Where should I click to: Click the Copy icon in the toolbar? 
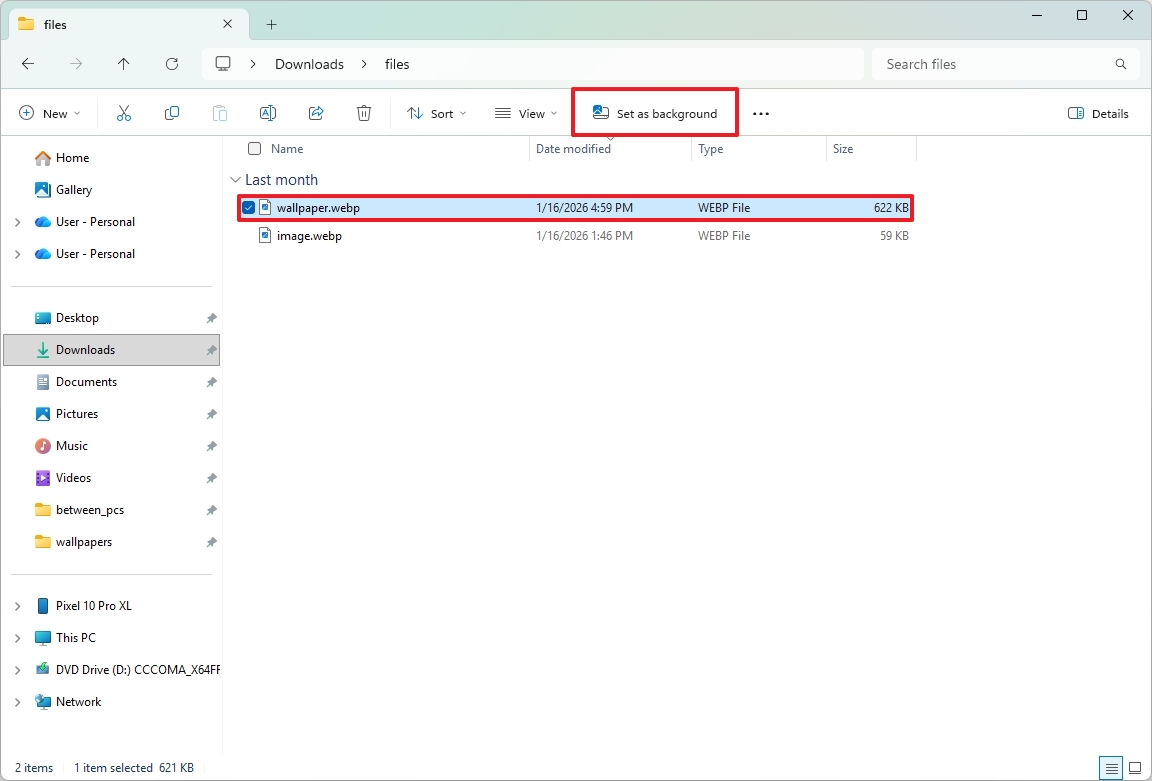tap(171, 113)
